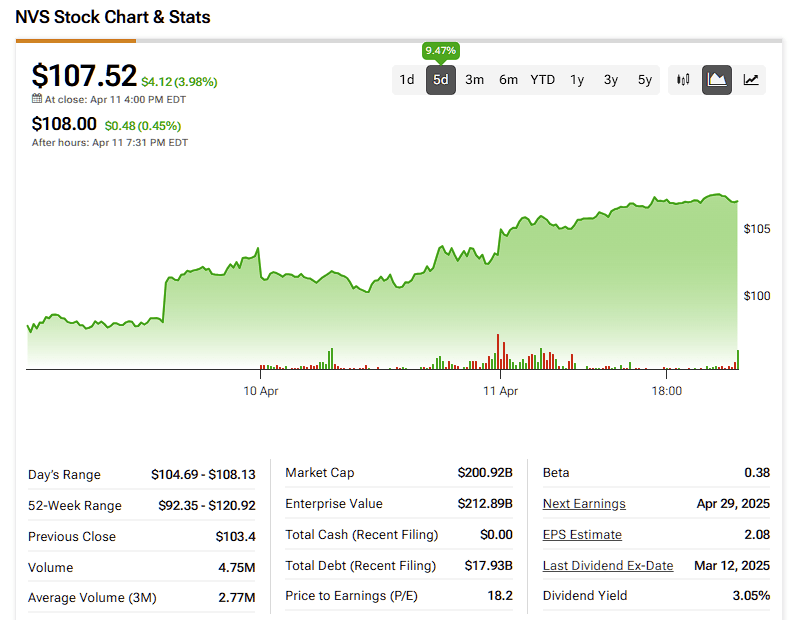The height and width of the screenshot is (620, 796).
Task: Select the 3y time range
Action: [x=611, y=80]
